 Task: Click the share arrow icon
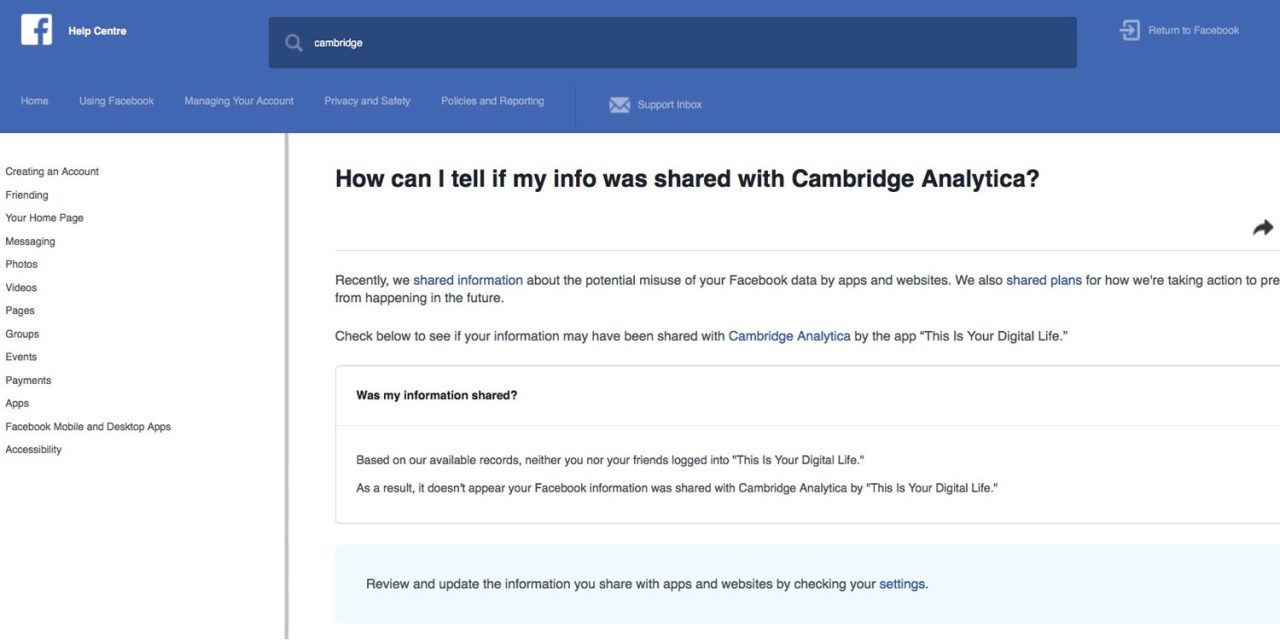[1263, 228]
